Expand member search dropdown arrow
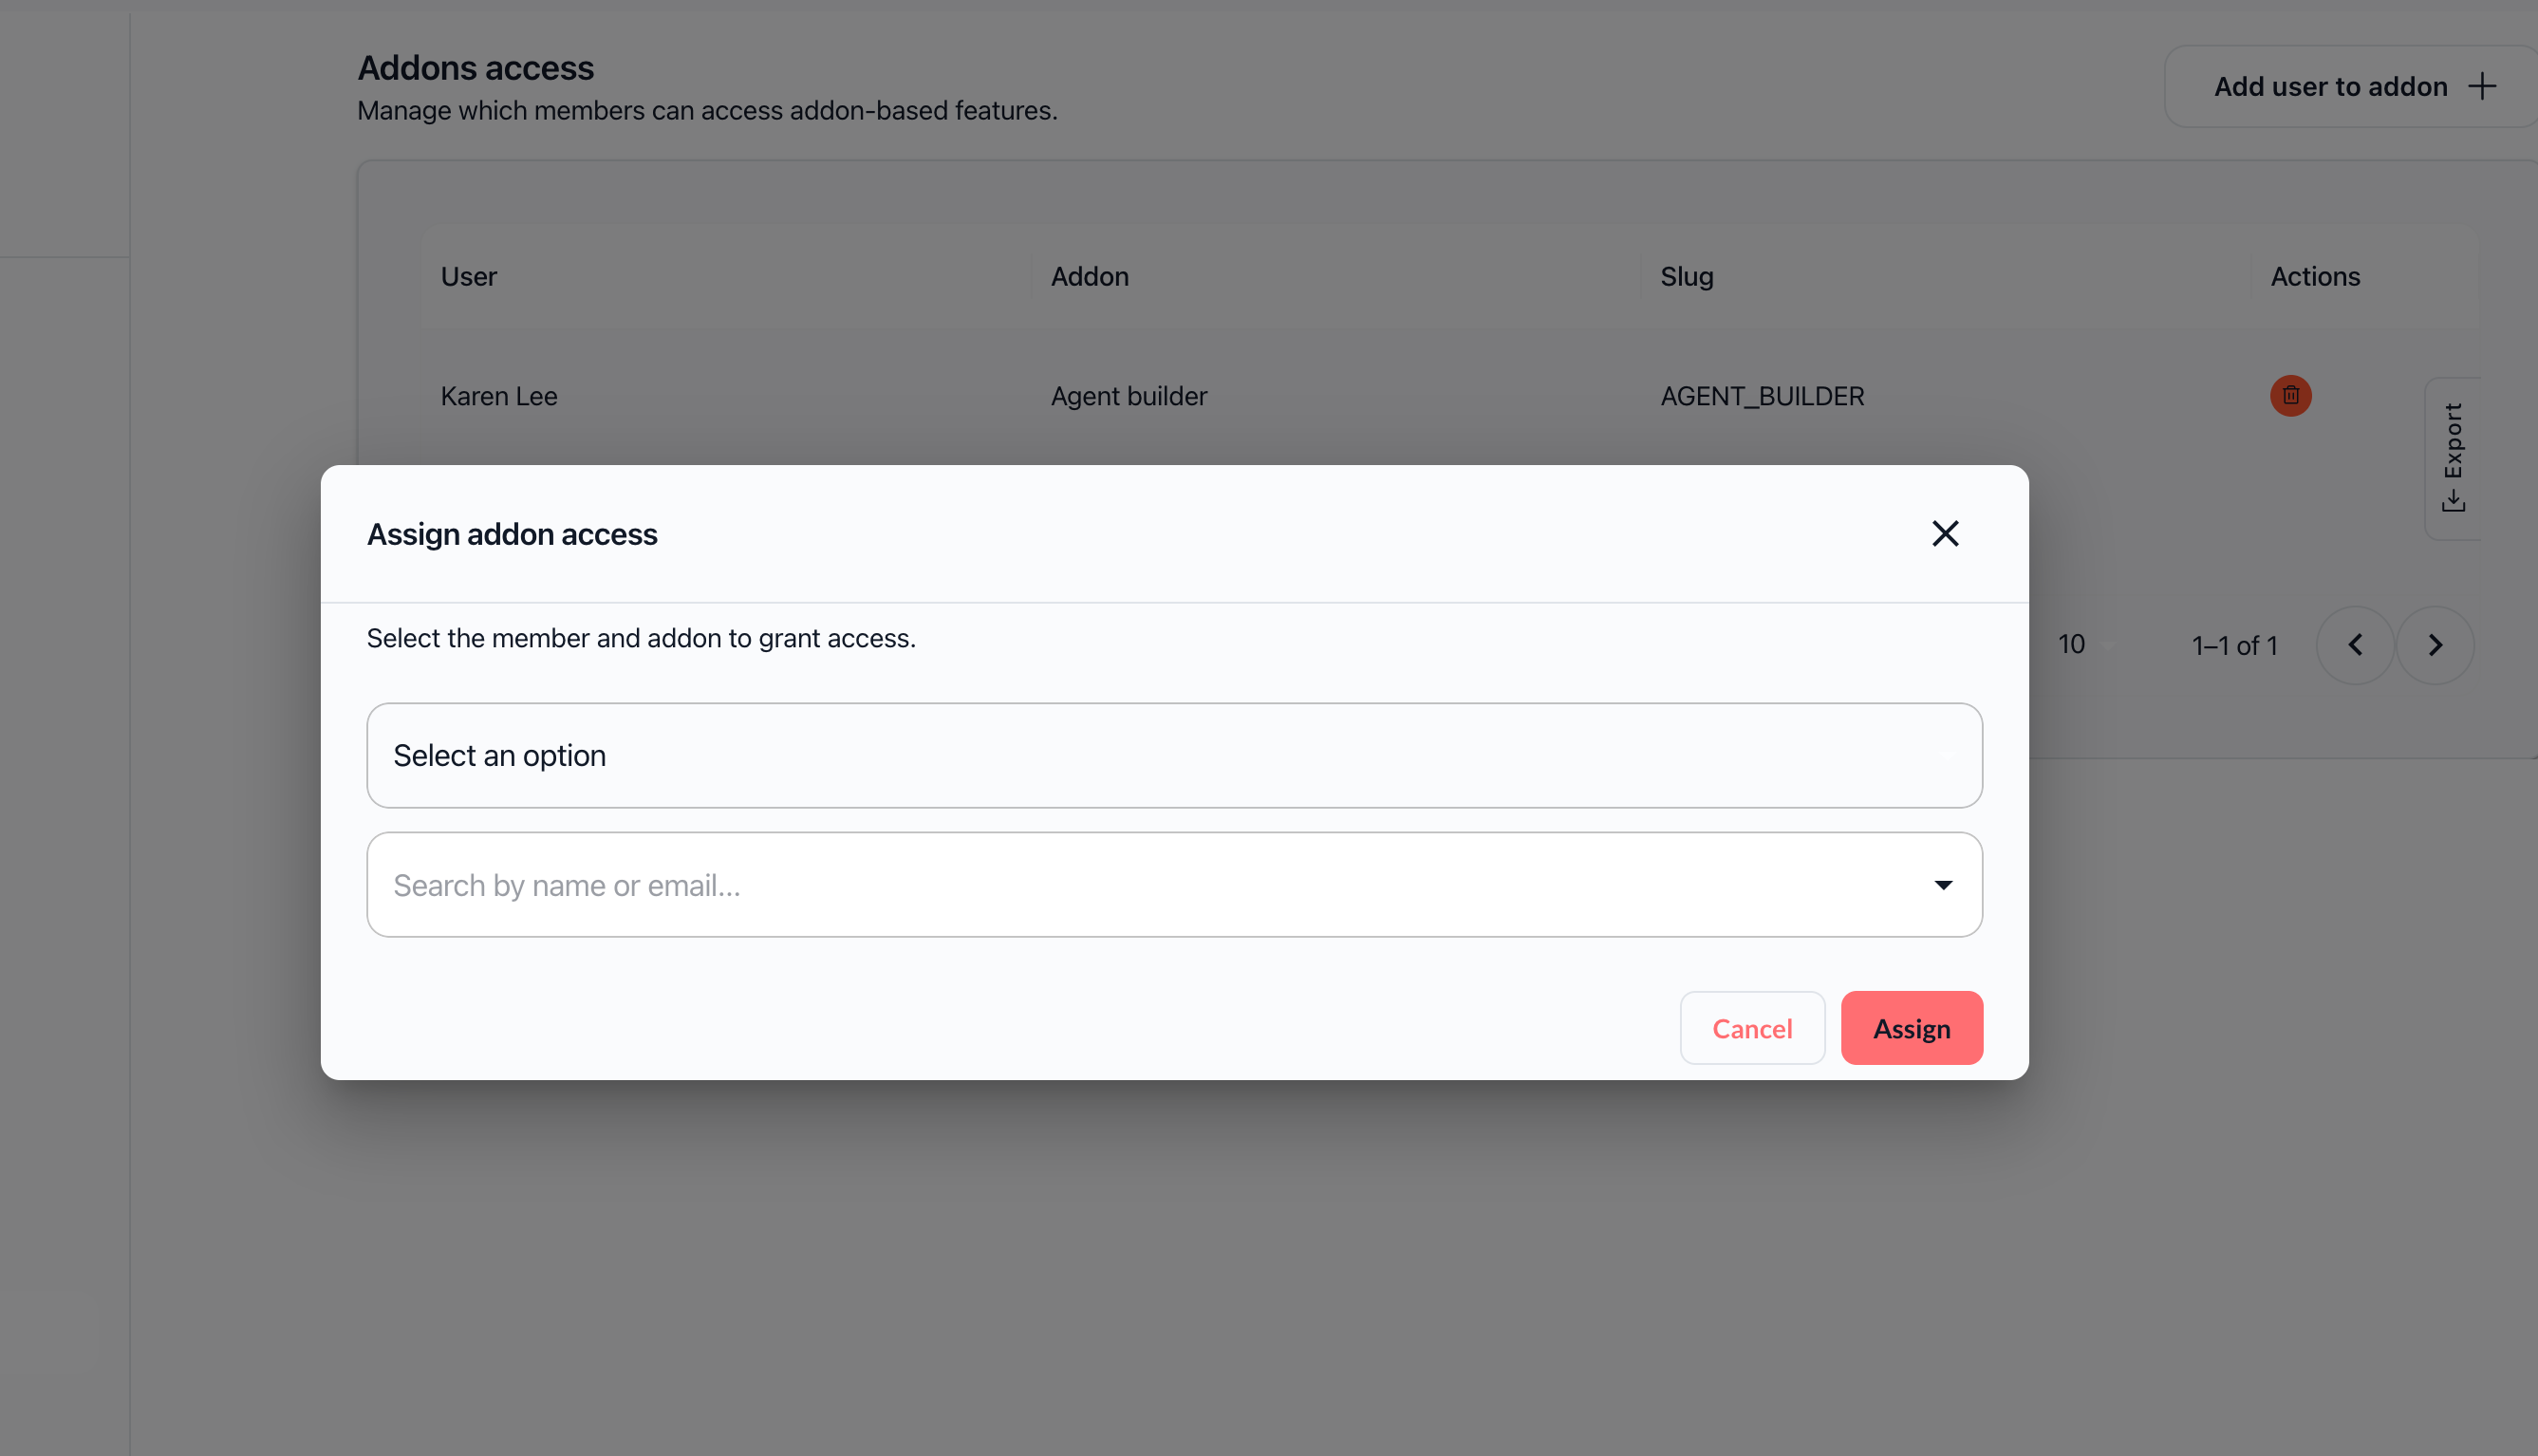This screenshot has width=2538, height=1456. 1942,885
